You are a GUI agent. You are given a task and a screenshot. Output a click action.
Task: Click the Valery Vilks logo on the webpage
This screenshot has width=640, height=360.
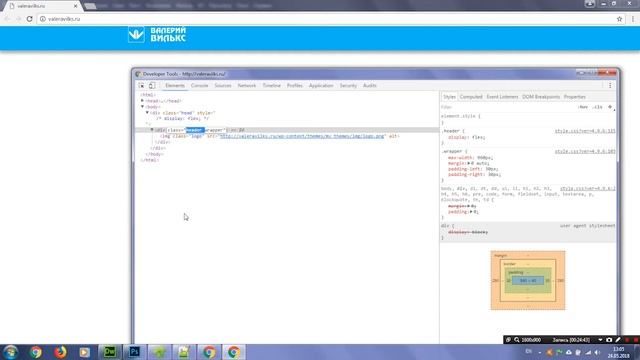pos(157,35)
